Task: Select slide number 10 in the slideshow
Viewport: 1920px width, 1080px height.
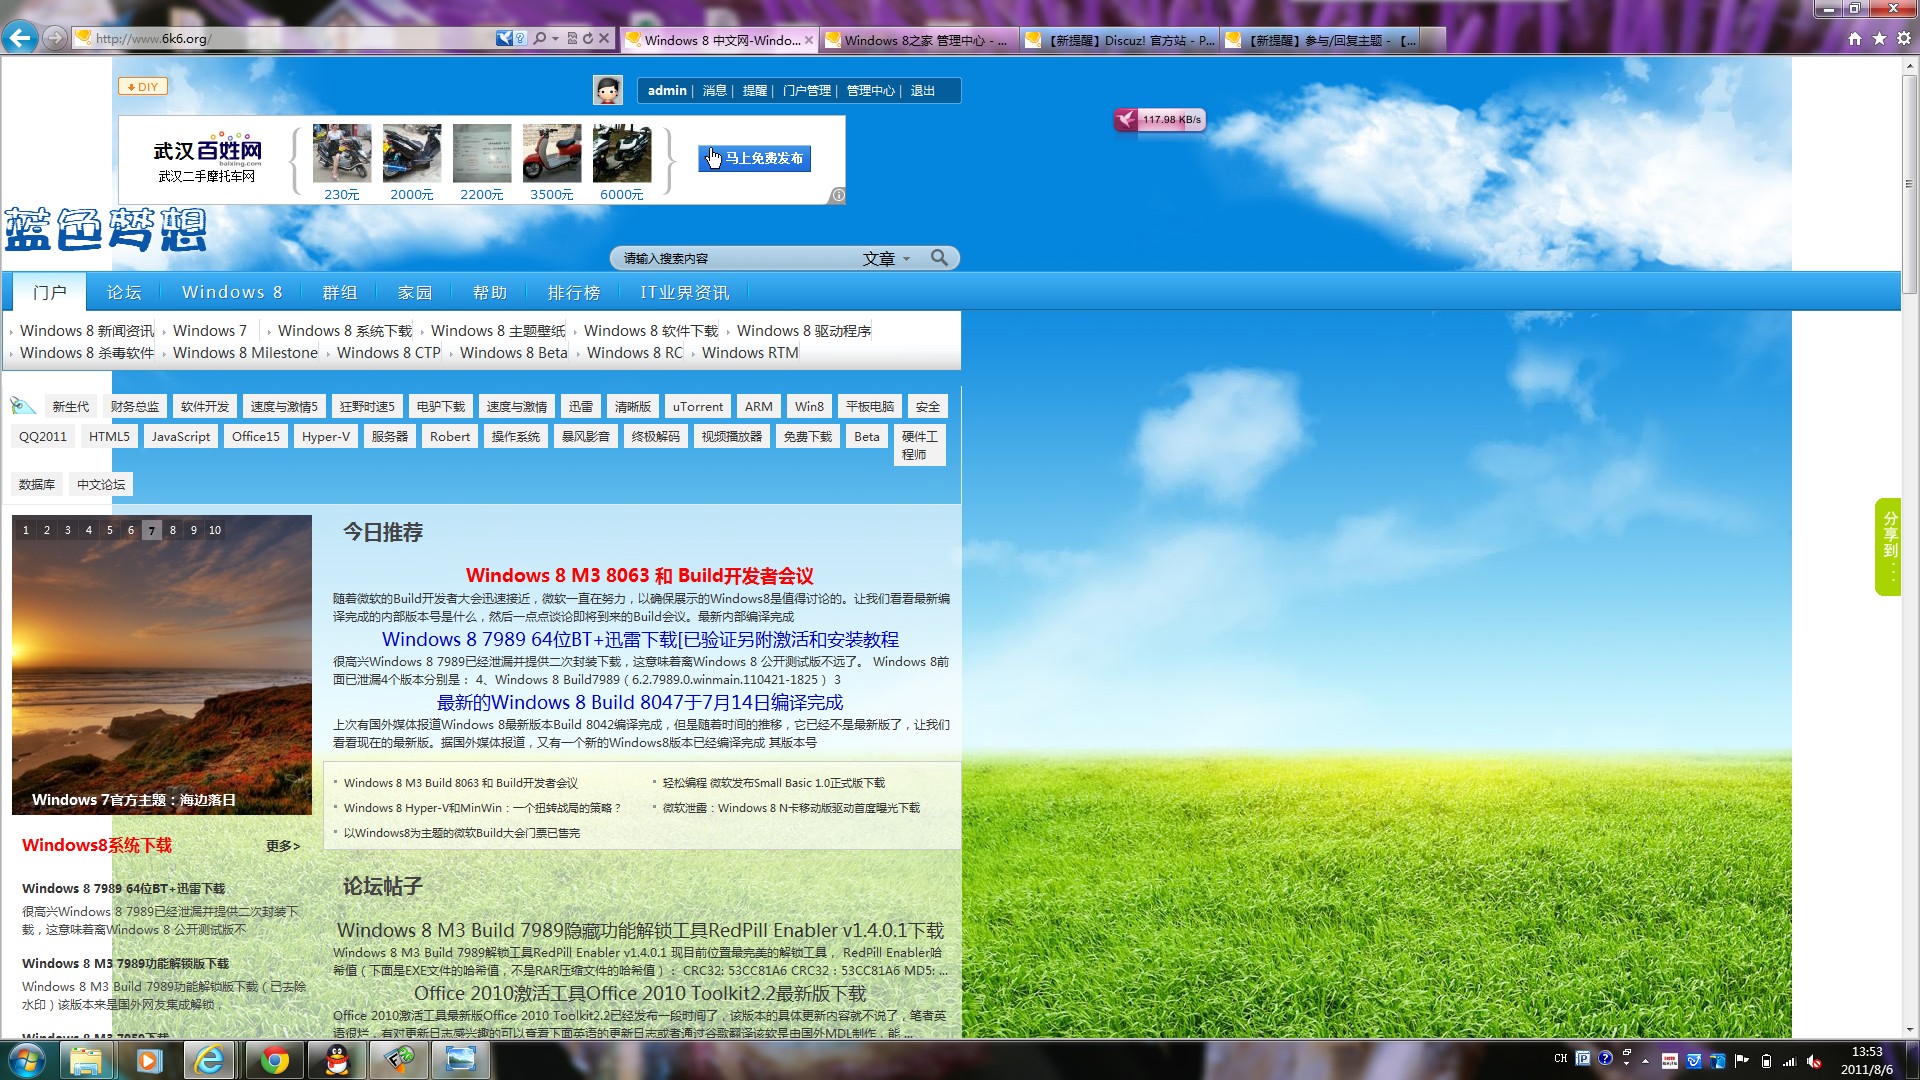Action: pyautogui.click(x=215, y=530)
